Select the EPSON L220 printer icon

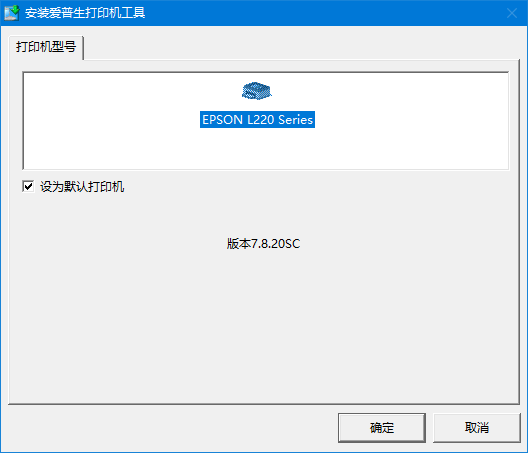257,91
